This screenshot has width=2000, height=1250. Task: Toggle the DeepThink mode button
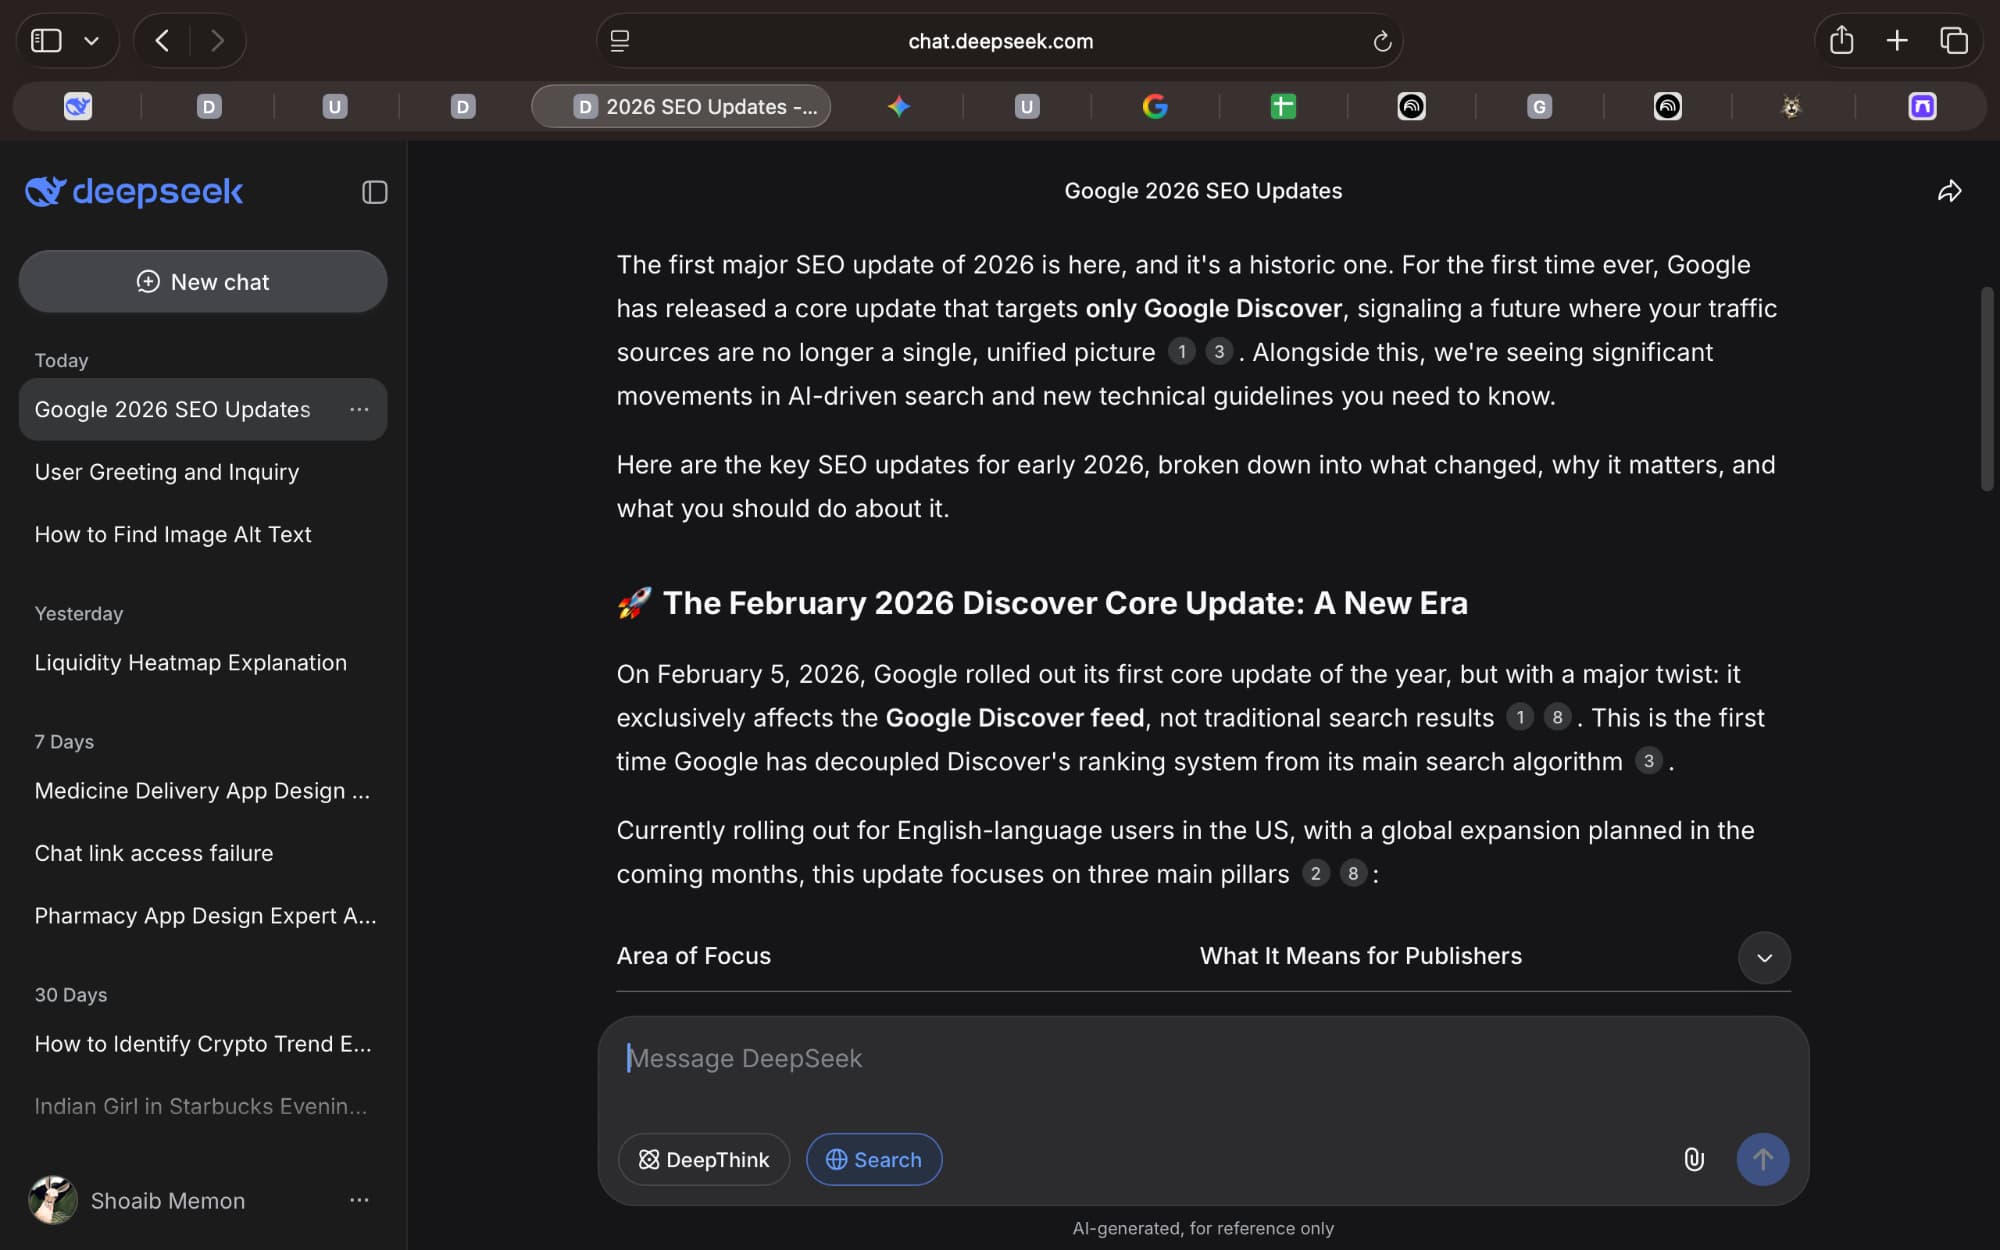tap(704, 1159)
